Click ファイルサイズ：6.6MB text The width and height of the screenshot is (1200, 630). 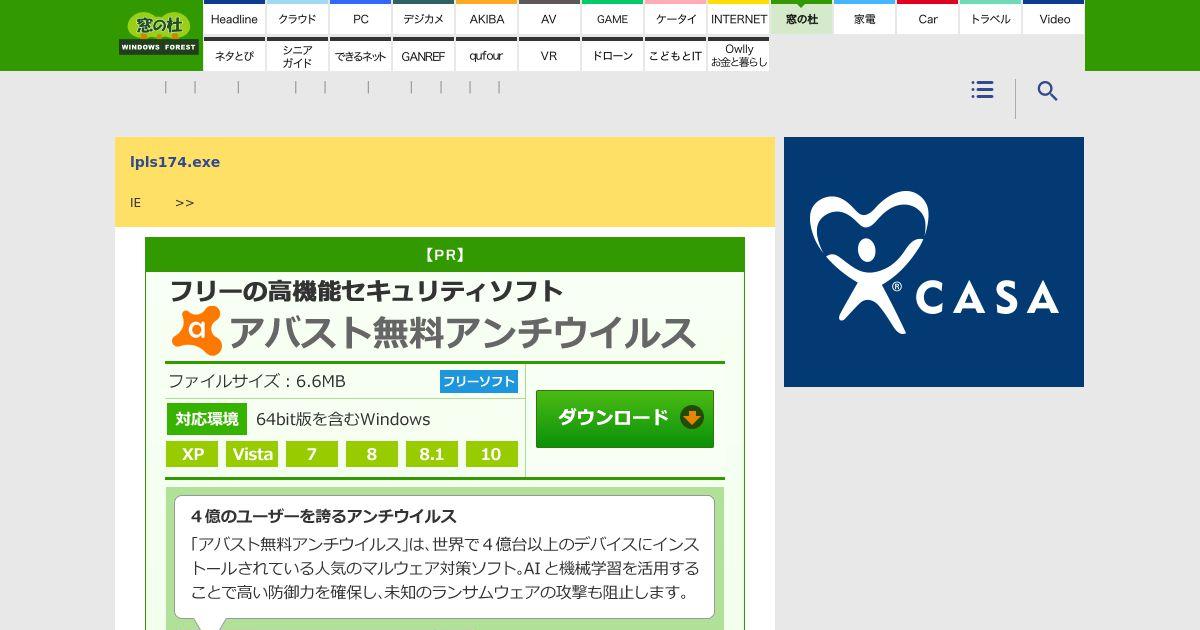[257, 381]
